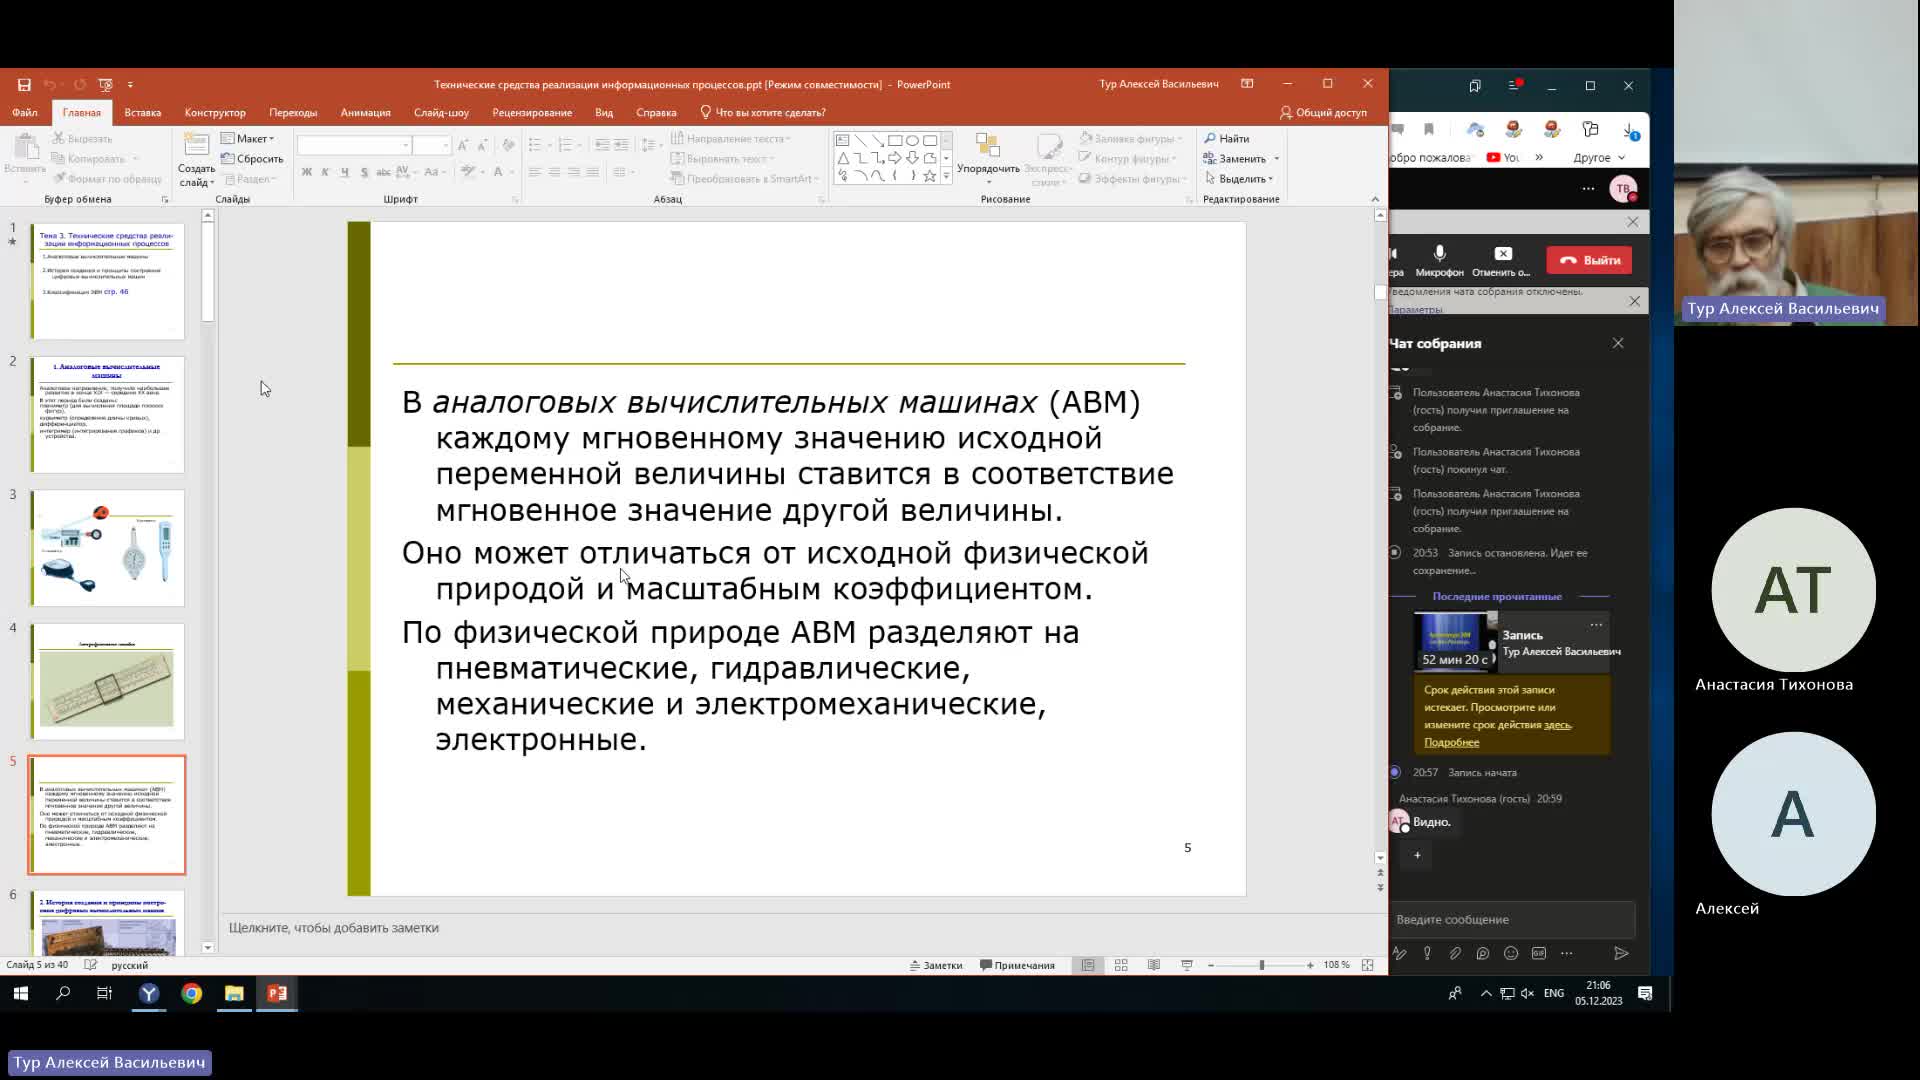
Task: Open the GIF picker in chat toolbar
Action: [x=1539, y=954]
